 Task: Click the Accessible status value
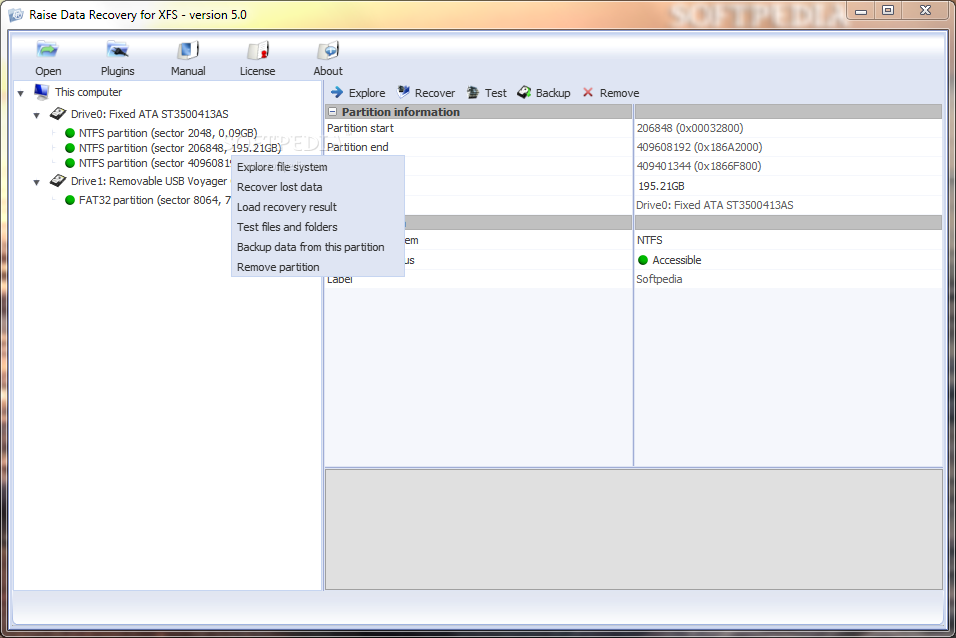676,260
